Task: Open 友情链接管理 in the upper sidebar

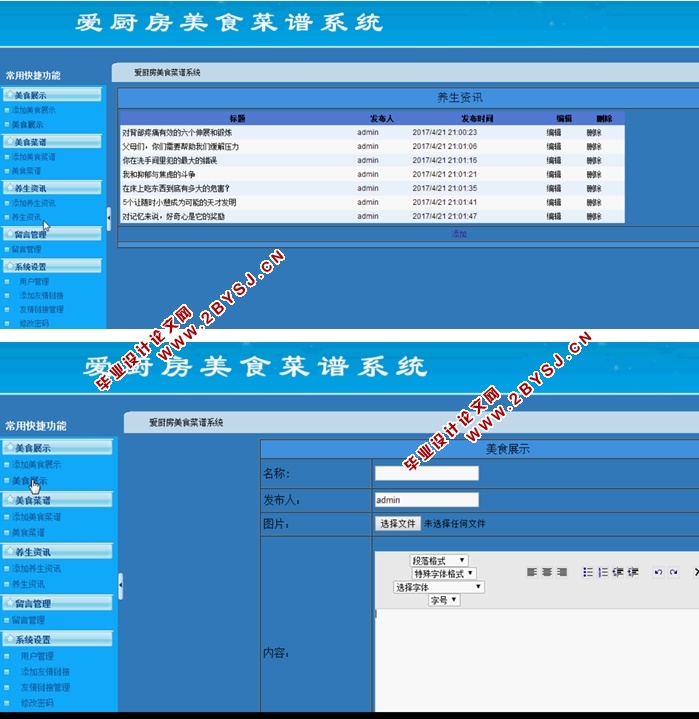Action: pos(41,310)
